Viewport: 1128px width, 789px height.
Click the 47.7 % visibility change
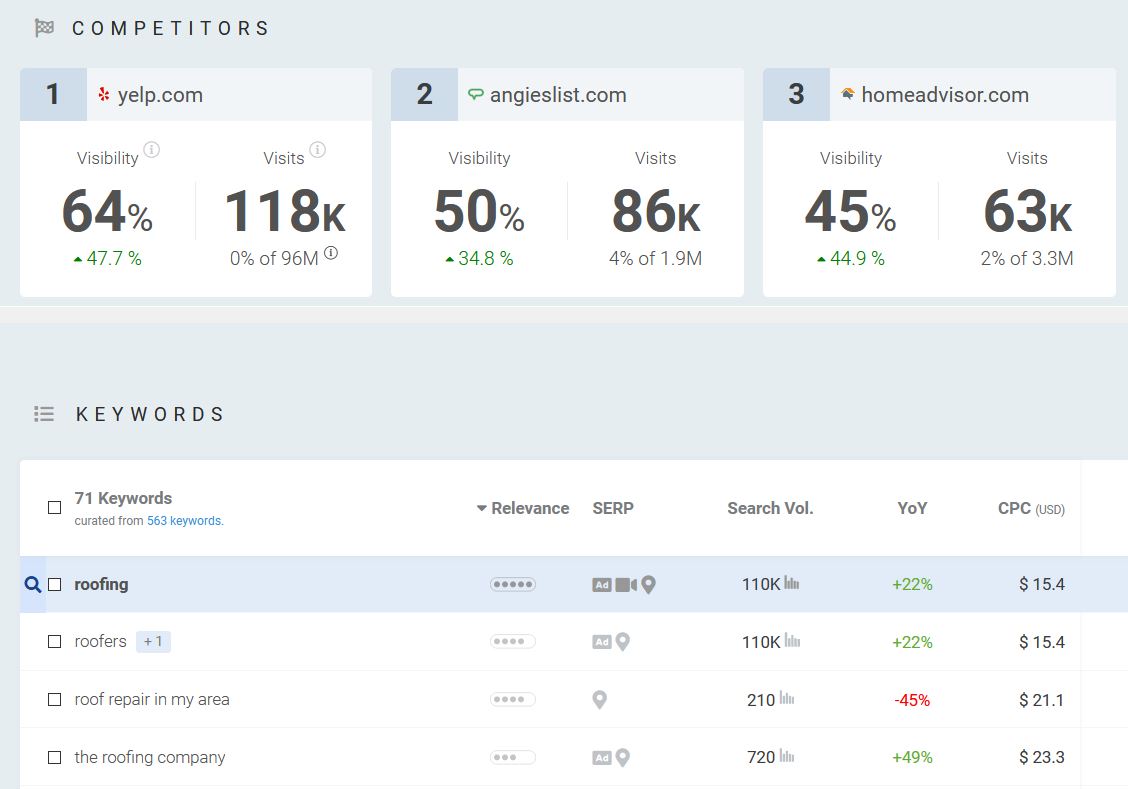108,259
